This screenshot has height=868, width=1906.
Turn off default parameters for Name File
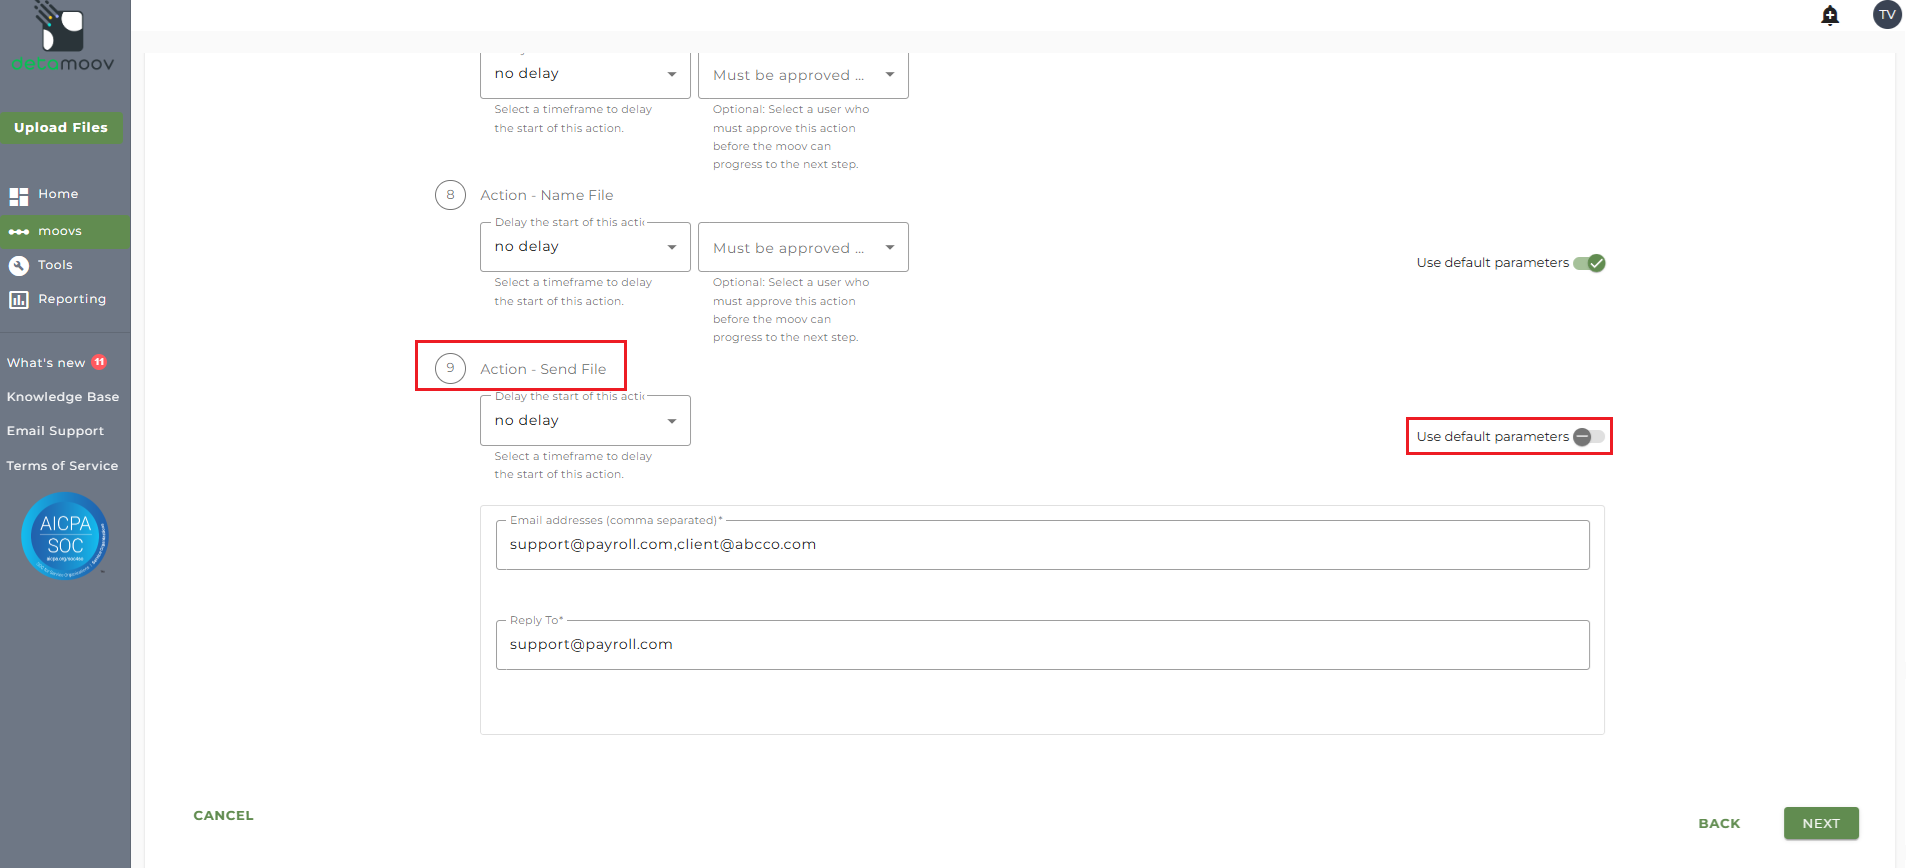(x=1589, y=263)
